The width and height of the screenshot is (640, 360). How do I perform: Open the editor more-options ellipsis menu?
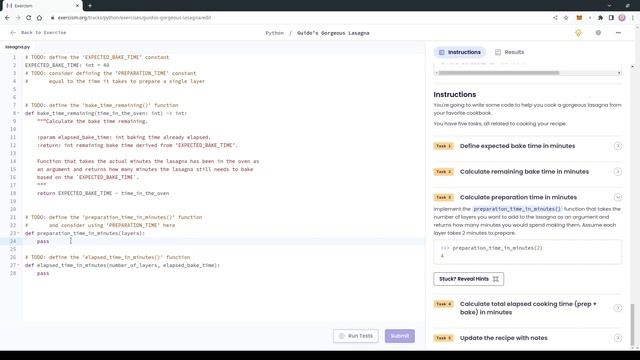pyautogui.click(x=618, y=33)
